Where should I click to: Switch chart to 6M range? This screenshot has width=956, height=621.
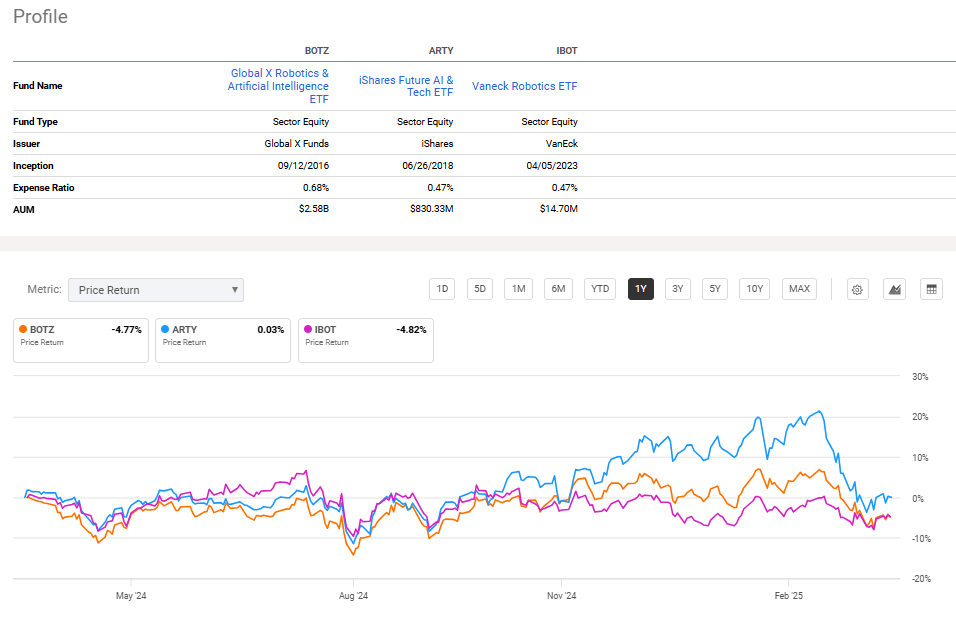558,289
